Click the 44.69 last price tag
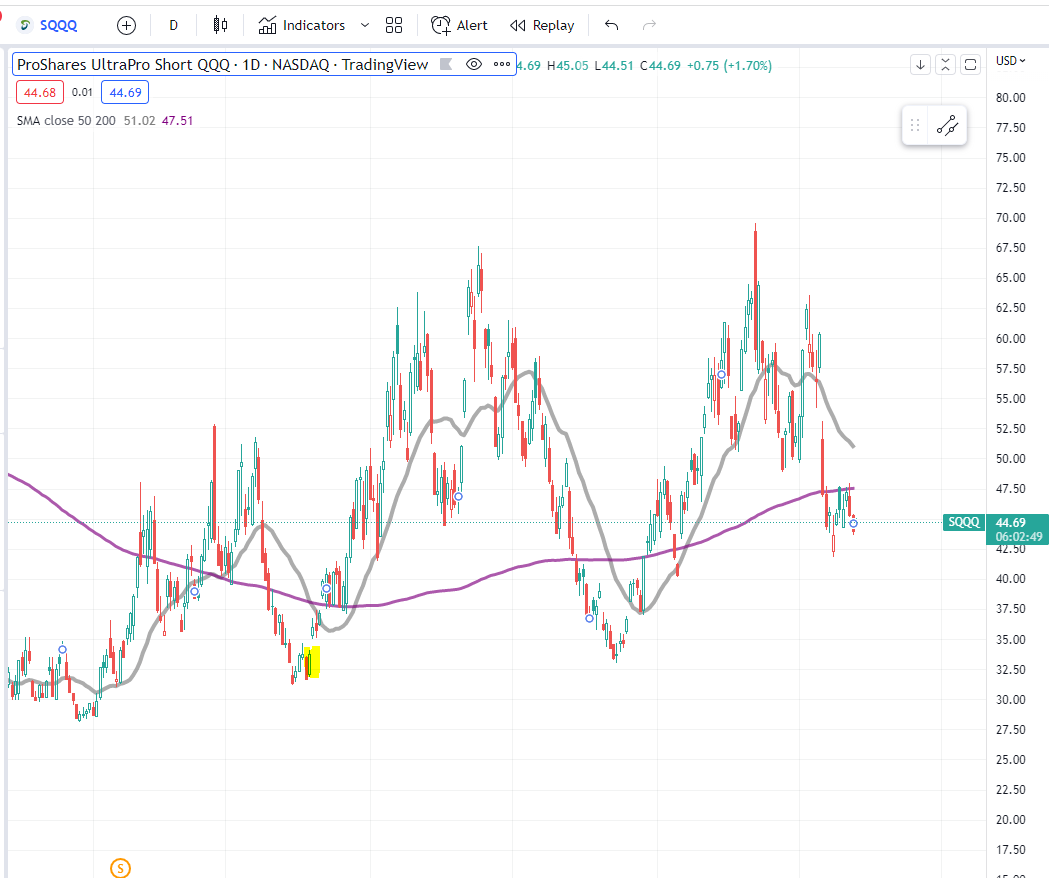Viewport: 1049px width, 878px height. 1017,529
